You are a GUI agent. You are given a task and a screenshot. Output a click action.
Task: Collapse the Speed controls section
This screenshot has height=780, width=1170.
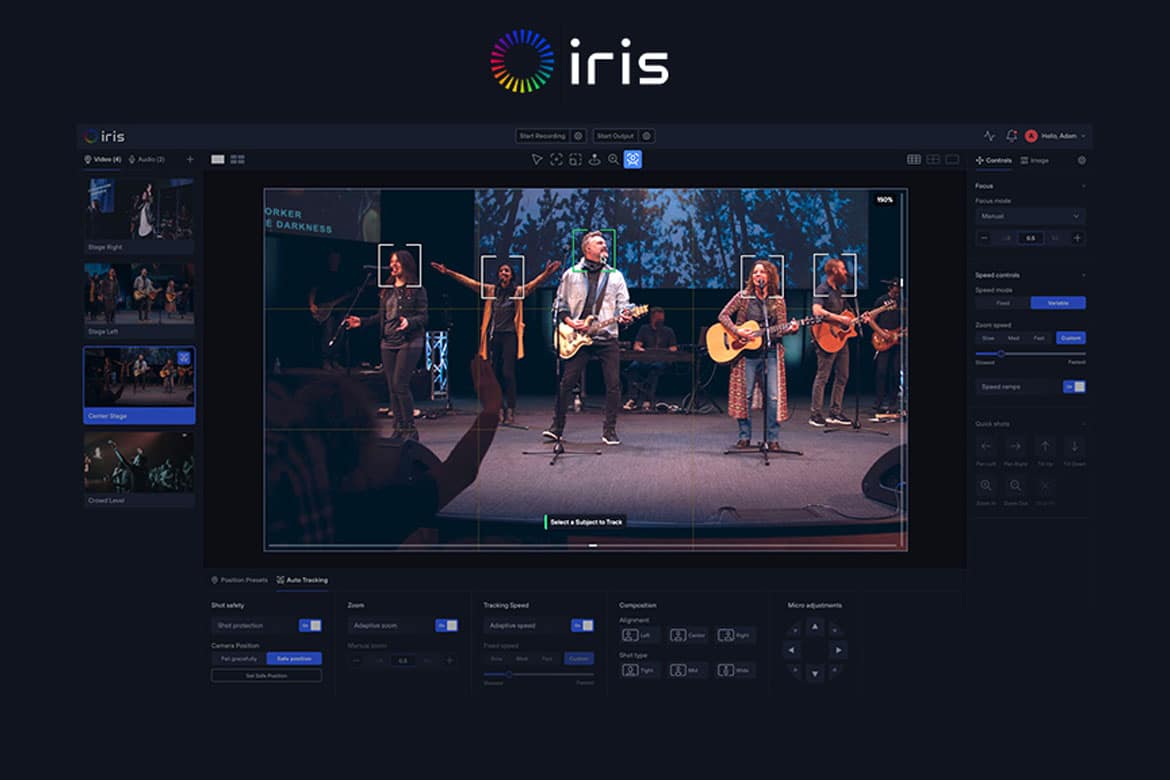click(x=1082, y=275)
